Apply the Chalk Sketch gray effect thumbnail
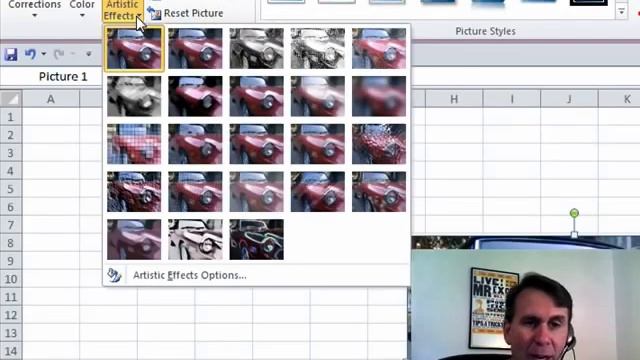The image size is (640, 360). (x=134, y=96)
